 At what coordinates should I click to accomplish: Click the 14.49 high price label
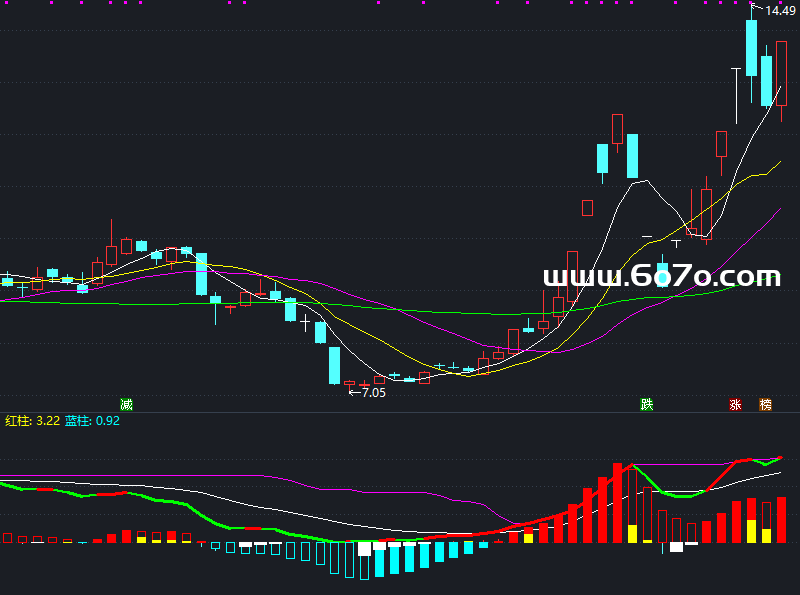click(781, 11)
